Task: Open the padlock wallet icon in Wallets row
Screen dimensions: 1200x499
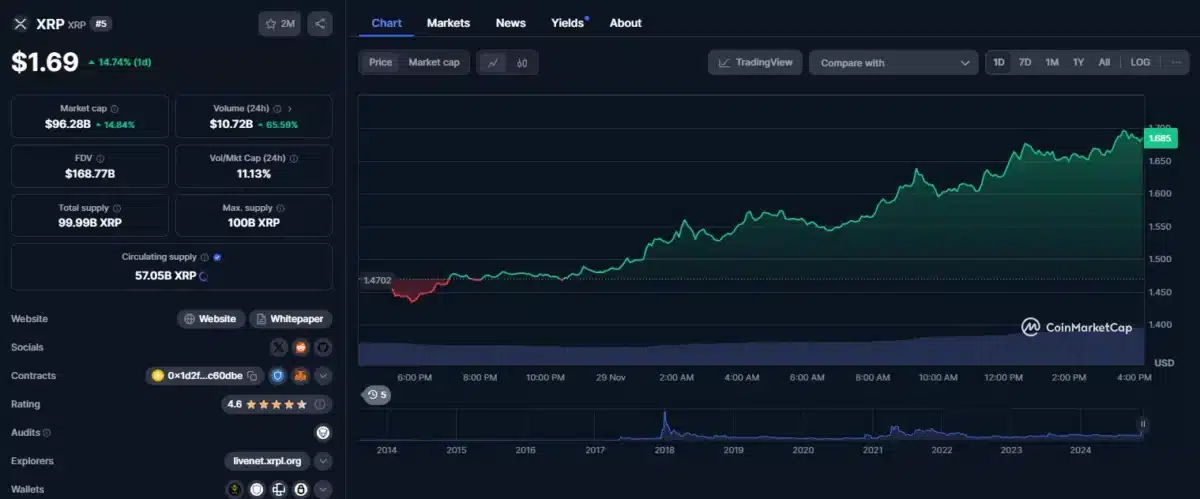Action: click(x=300, y=490)
